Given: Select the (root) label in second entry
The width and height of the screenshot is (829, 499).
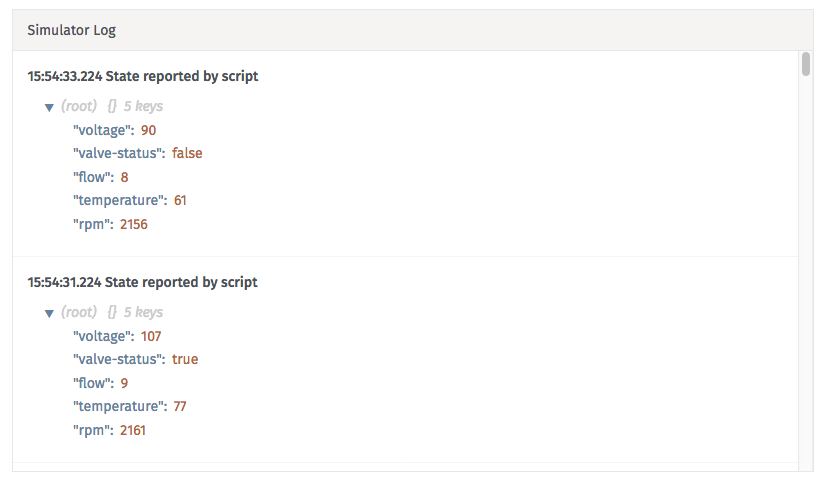Looking at the screenshot, I should pos(79,312).
